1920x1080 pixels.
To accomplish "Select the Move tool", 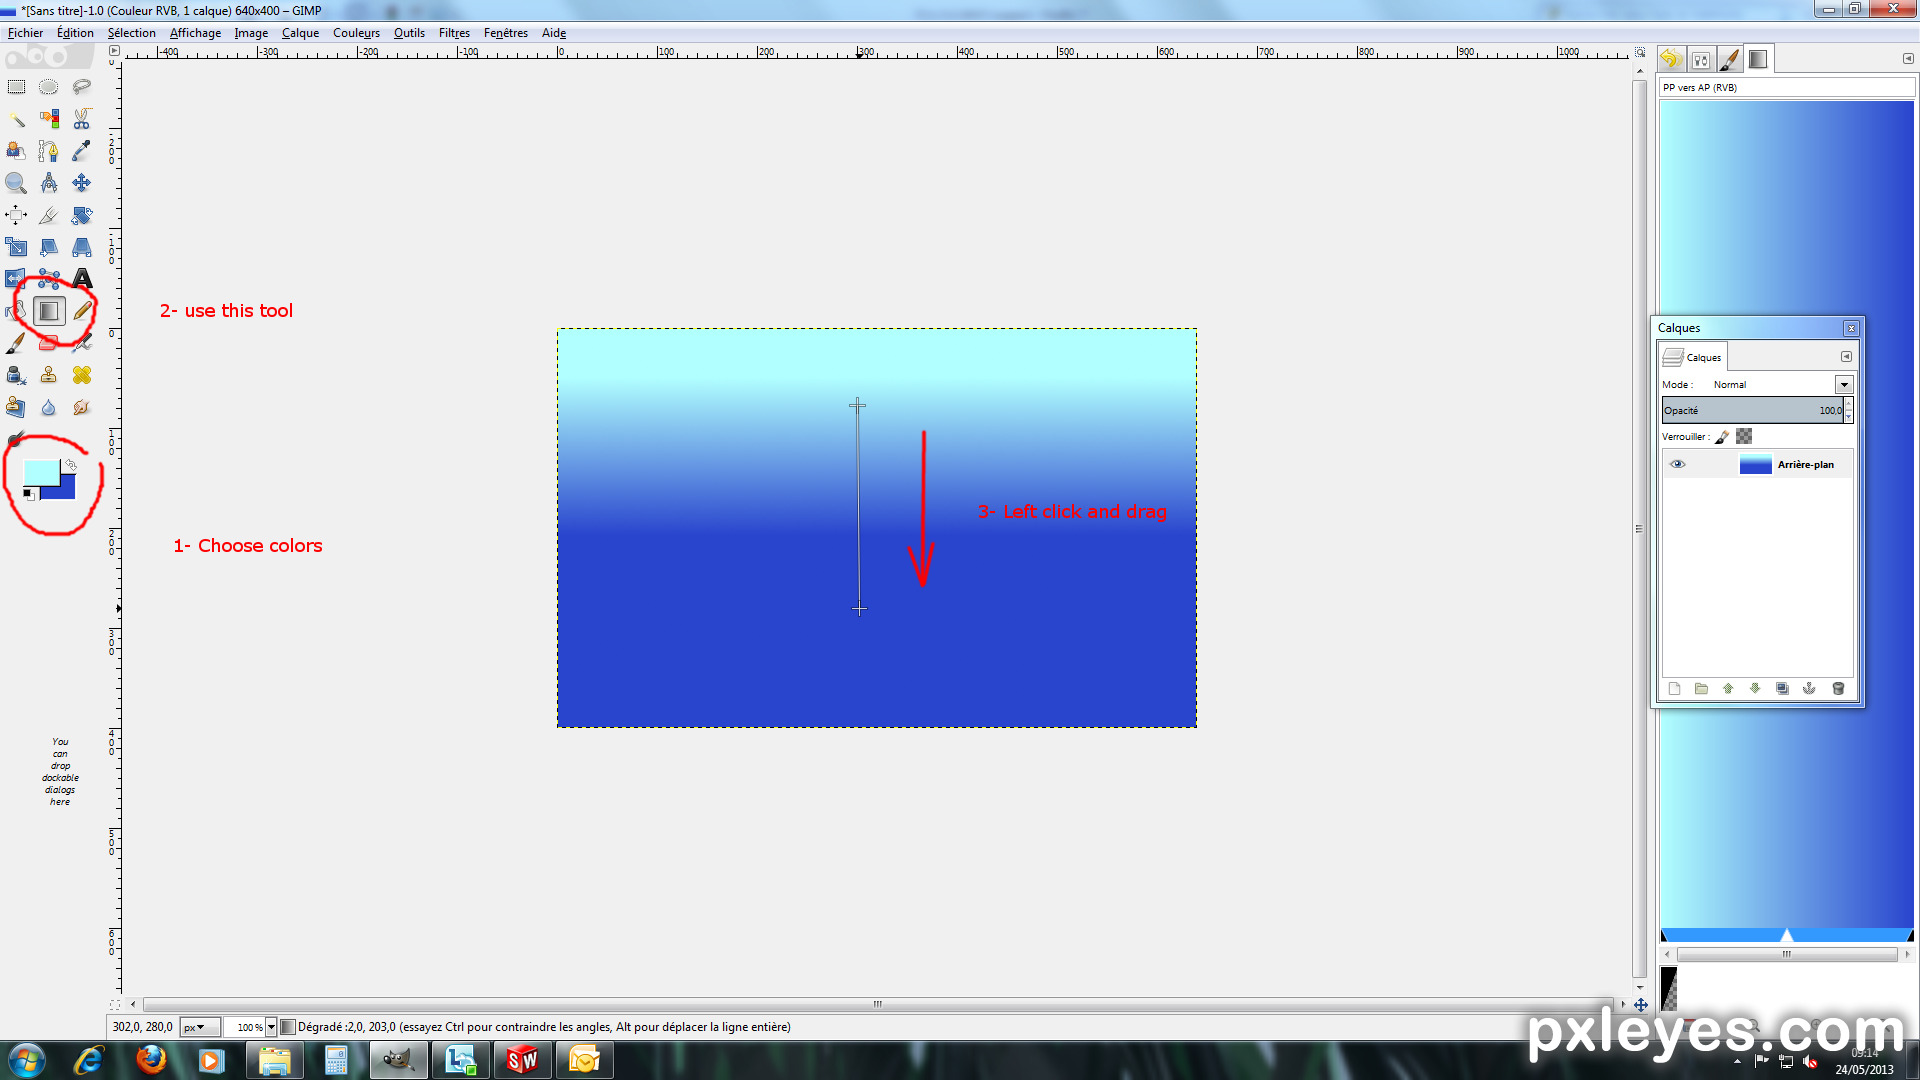I will (x=81, y=183).
